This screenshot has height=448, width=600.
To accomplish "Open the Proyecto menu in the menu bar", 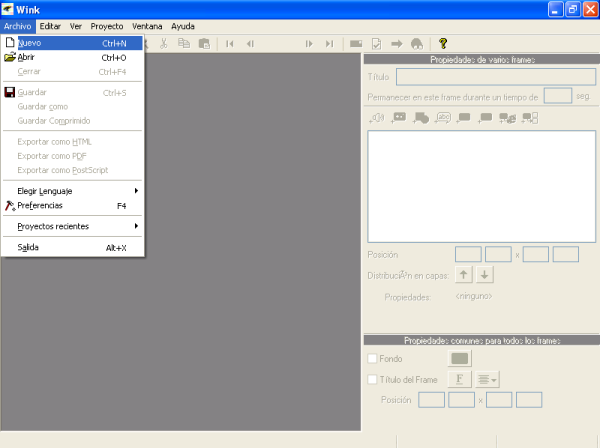I will 107,25.
